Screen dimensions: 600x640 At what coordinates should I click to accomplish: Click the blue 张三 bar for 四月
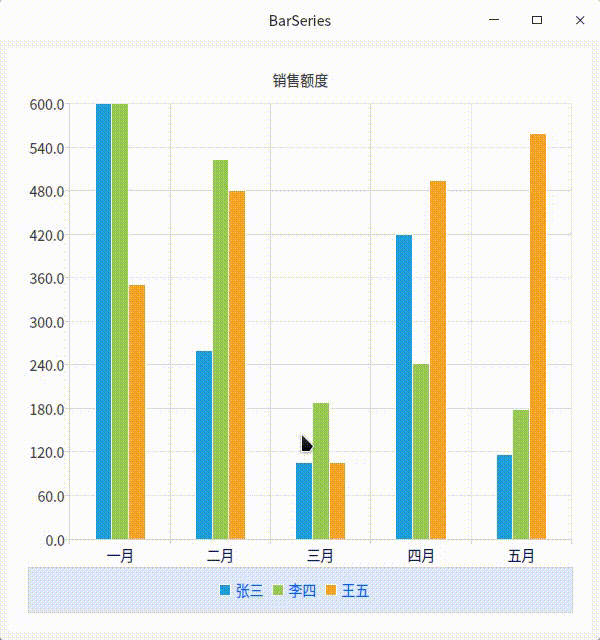(404, 387)
